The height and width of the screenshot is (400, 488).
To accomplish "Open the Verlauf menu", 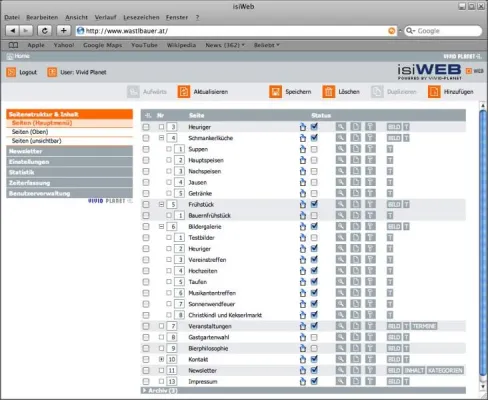I will pyautogui.click(x=105, y=17).
